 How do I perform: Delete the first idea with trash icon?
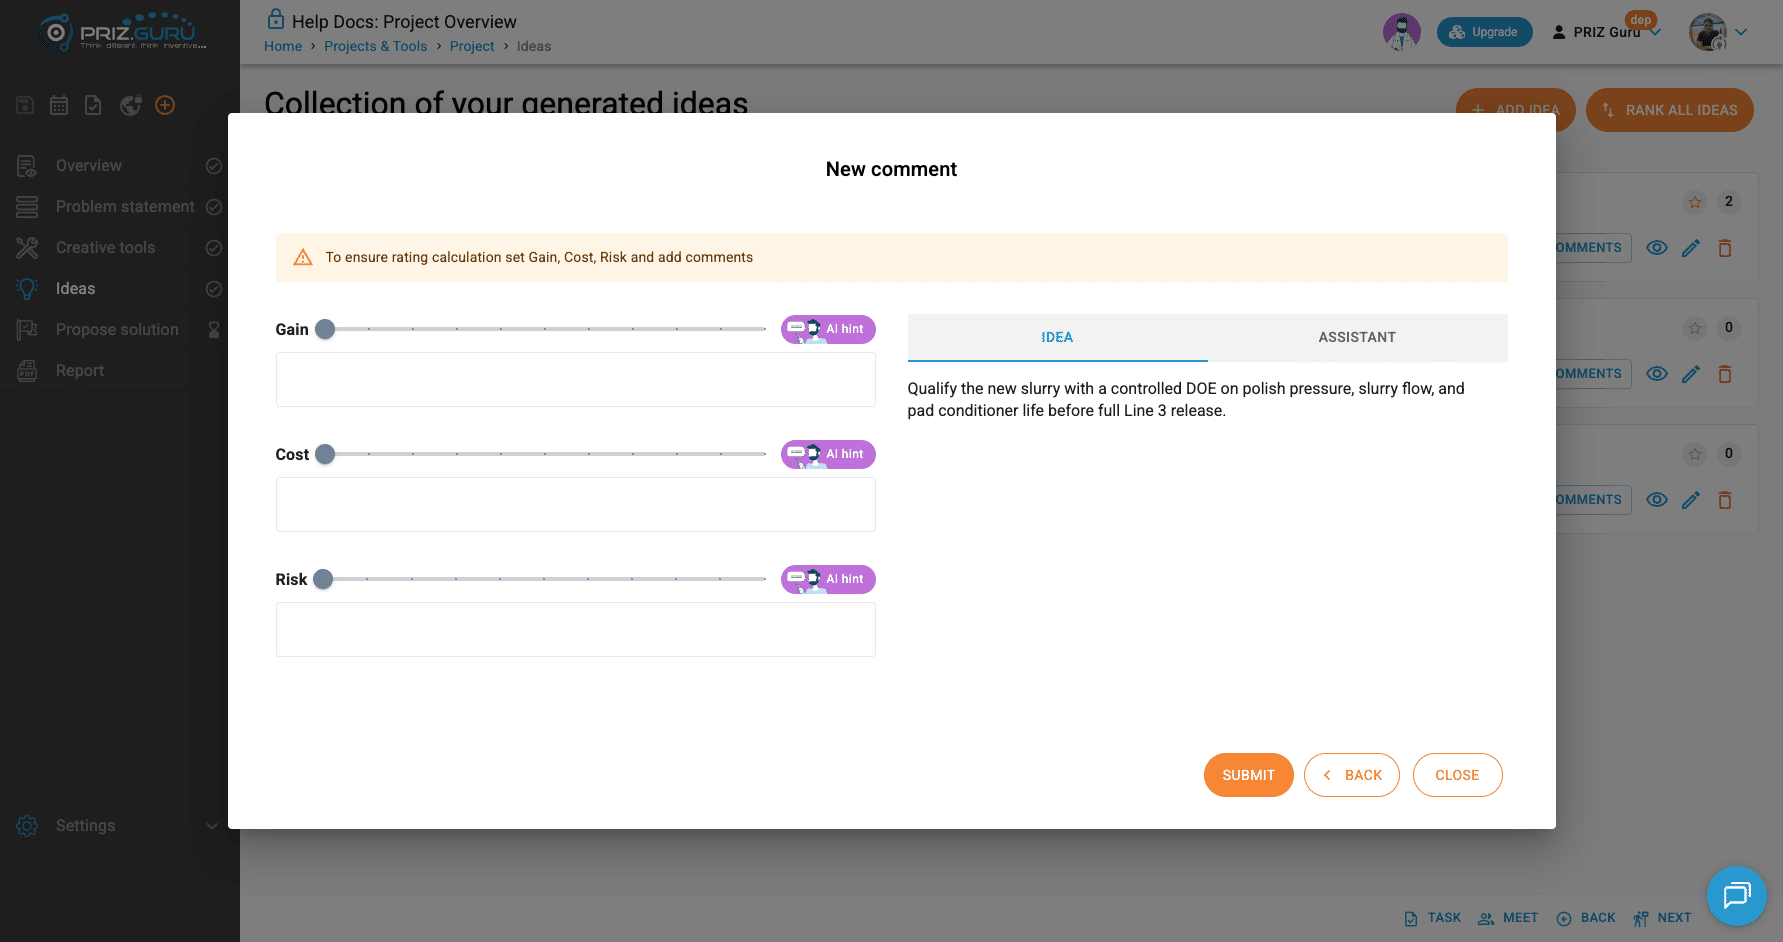(x=1725, y=248)
